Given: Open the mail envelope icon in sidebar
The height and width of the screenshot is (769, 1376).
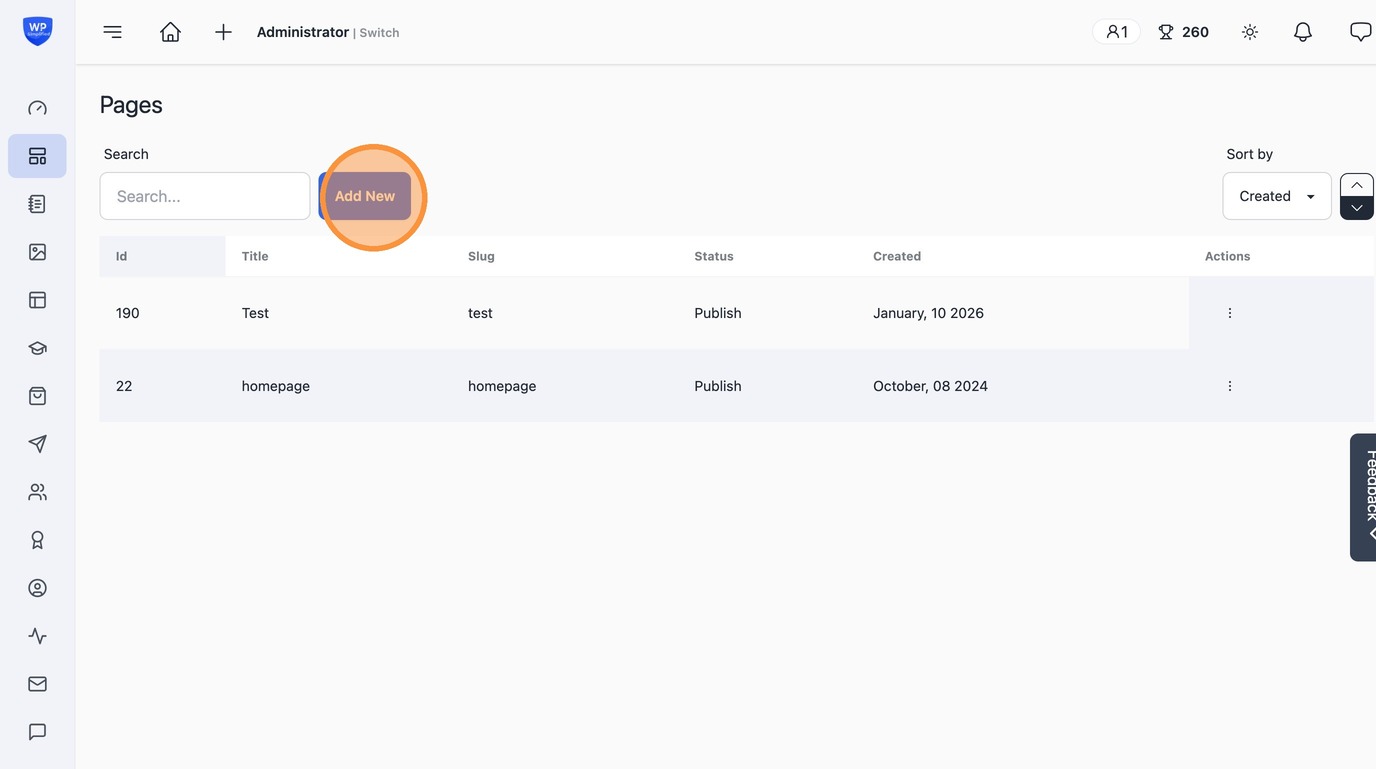Looking at the screenshot, I should pyautogui.click(x=37, y=684).
